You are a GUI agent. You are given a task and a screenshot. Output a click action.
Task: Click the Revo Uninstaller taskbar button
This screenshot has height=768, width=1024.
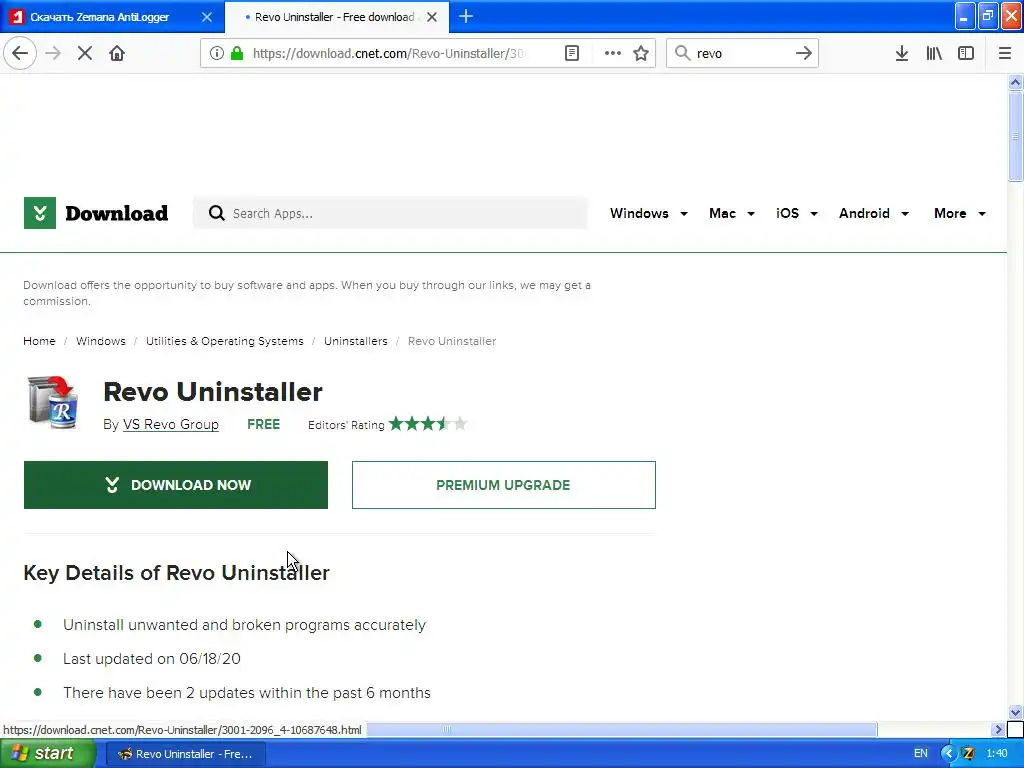[185, 754]
